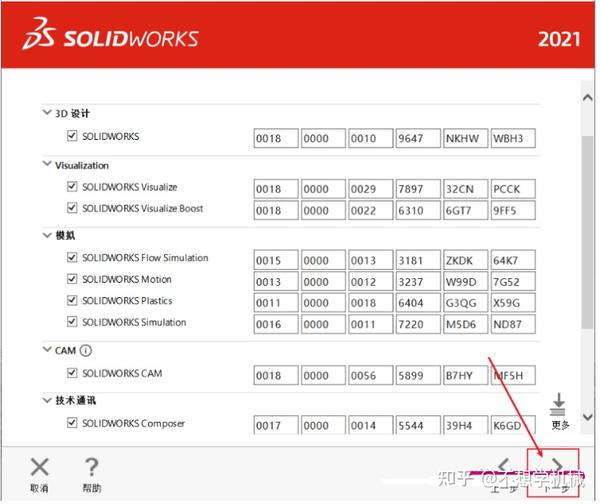The width and height of the screenshot is (600, 504).
Task: Go to the next step arrow
Action: pyautogui.click(x=558, y=465)
